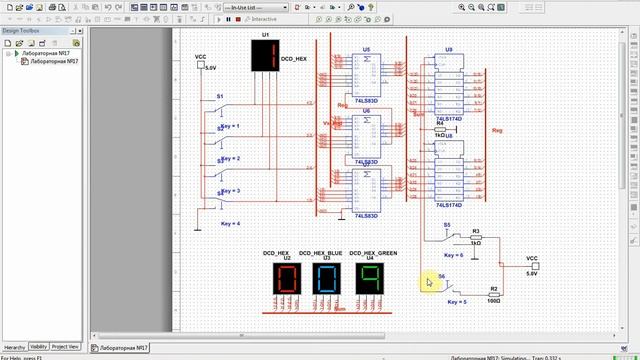The image size is (640, 360).
Task: Select the Лабораторная №17 document tab
Action: pyautogui.click(x=120, y=348)
